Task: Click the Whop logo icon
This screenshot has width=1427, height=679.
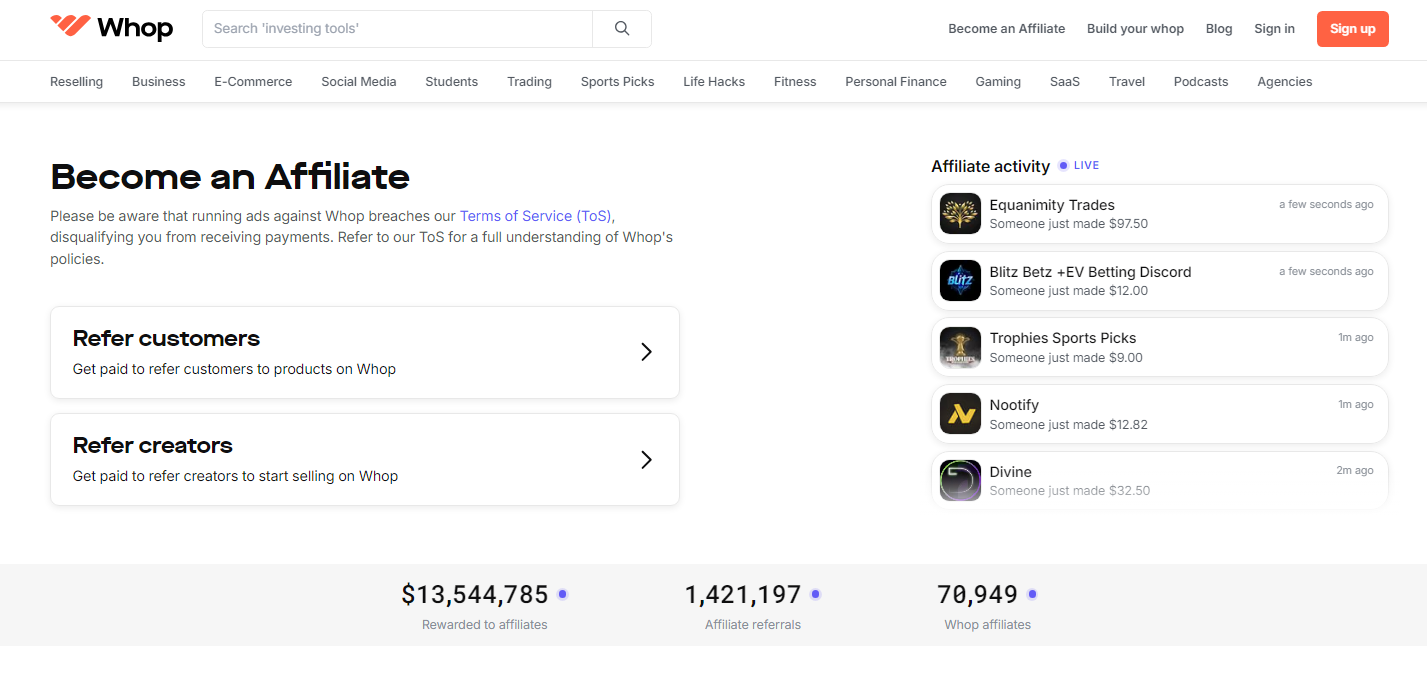Action: coord(68,28)
